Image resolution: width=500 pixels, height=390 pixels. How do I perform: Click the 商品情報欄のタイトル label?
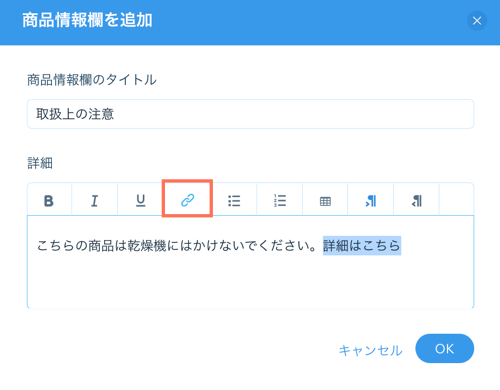(x=92, y=80)
